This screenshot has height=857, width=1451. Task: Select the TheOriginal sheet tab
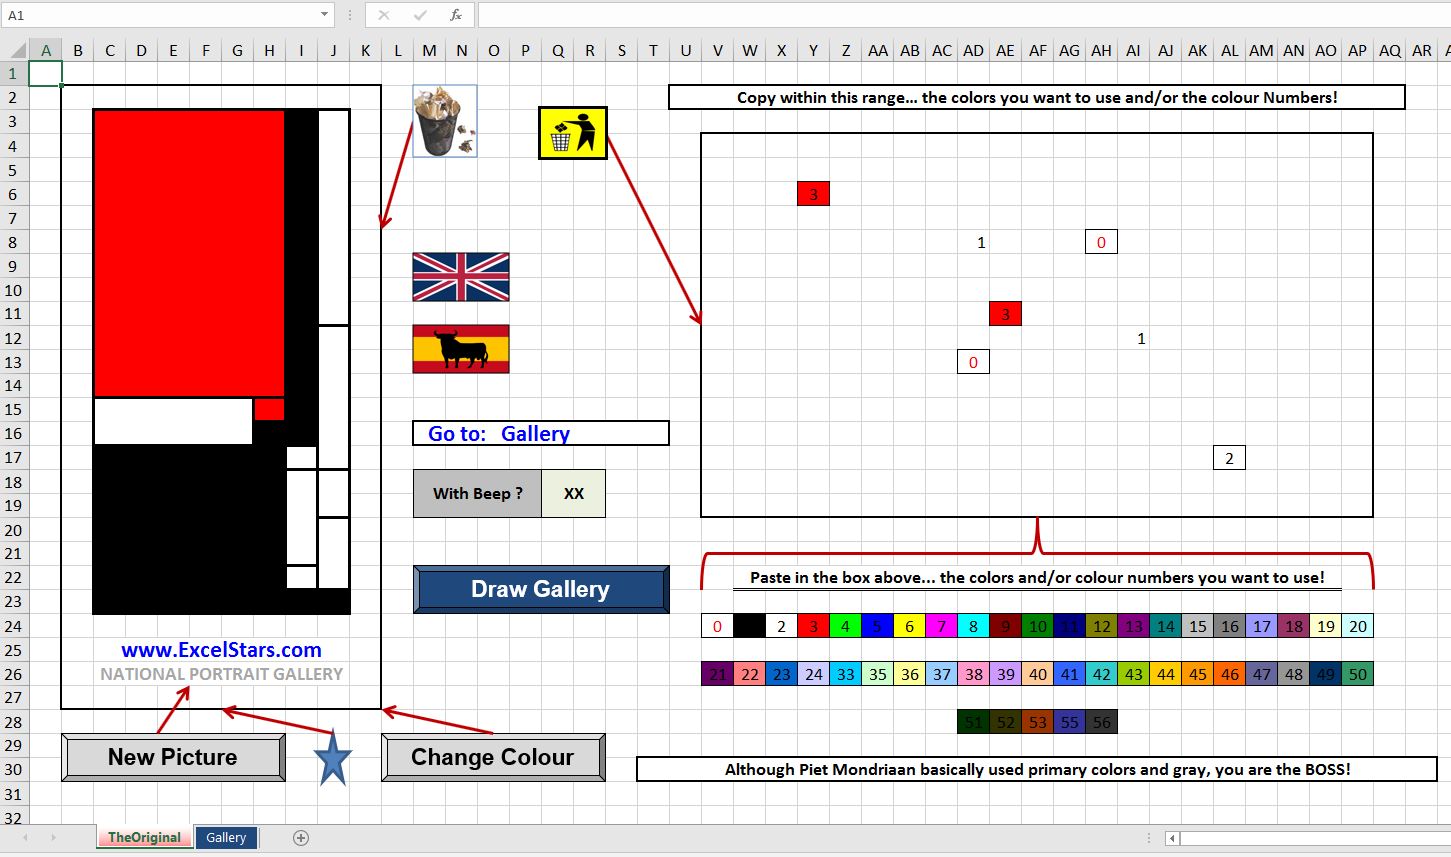click(x=144, y=838)
